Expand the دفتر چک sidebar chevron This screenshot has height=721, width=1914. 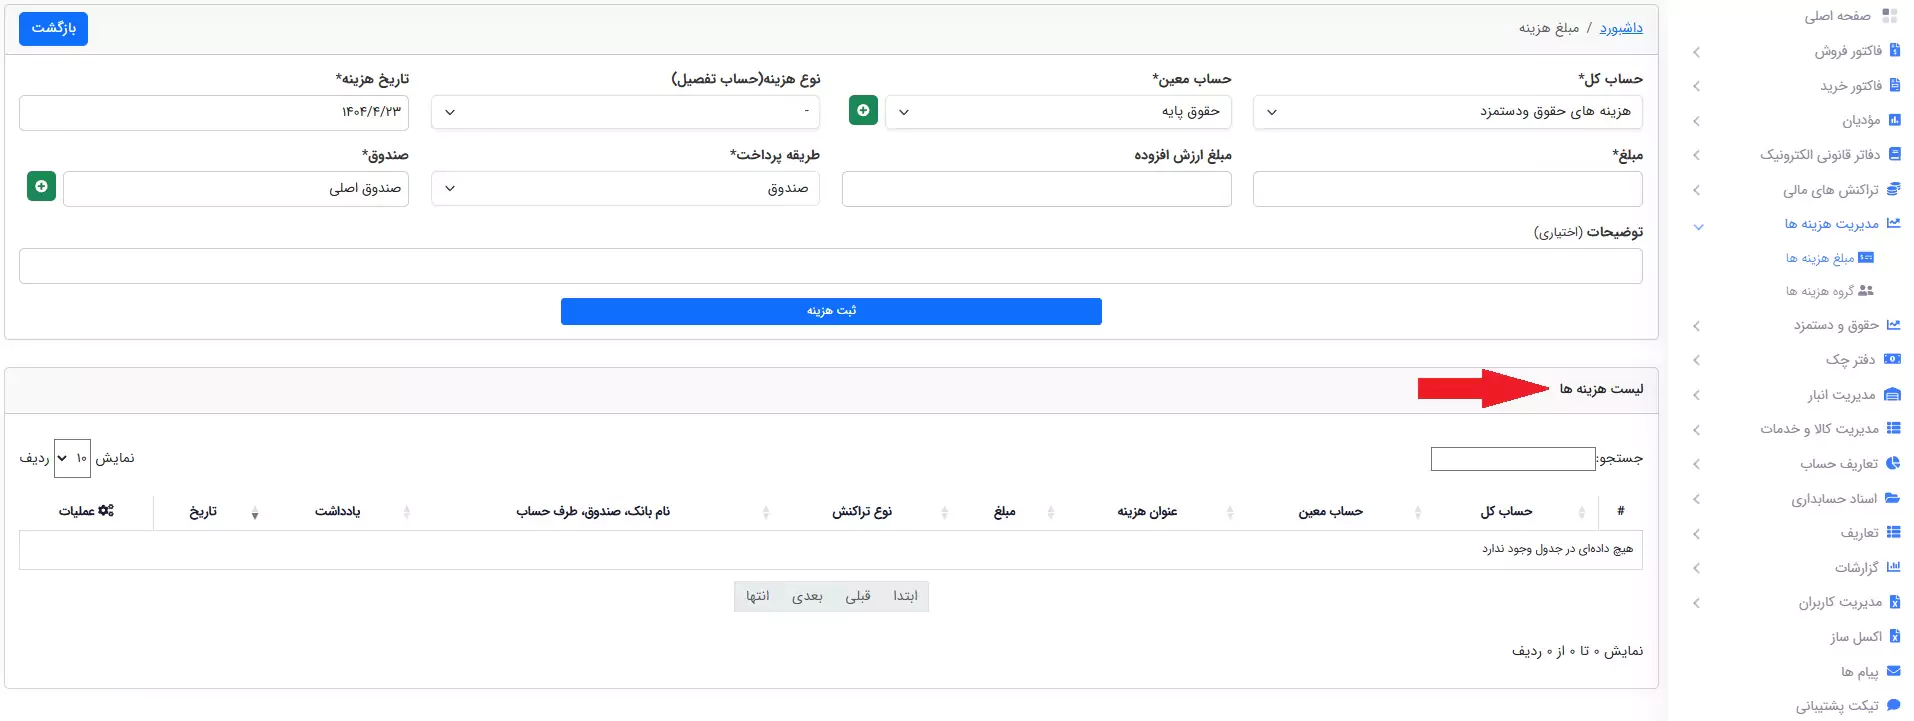[x=1696, y=360]
